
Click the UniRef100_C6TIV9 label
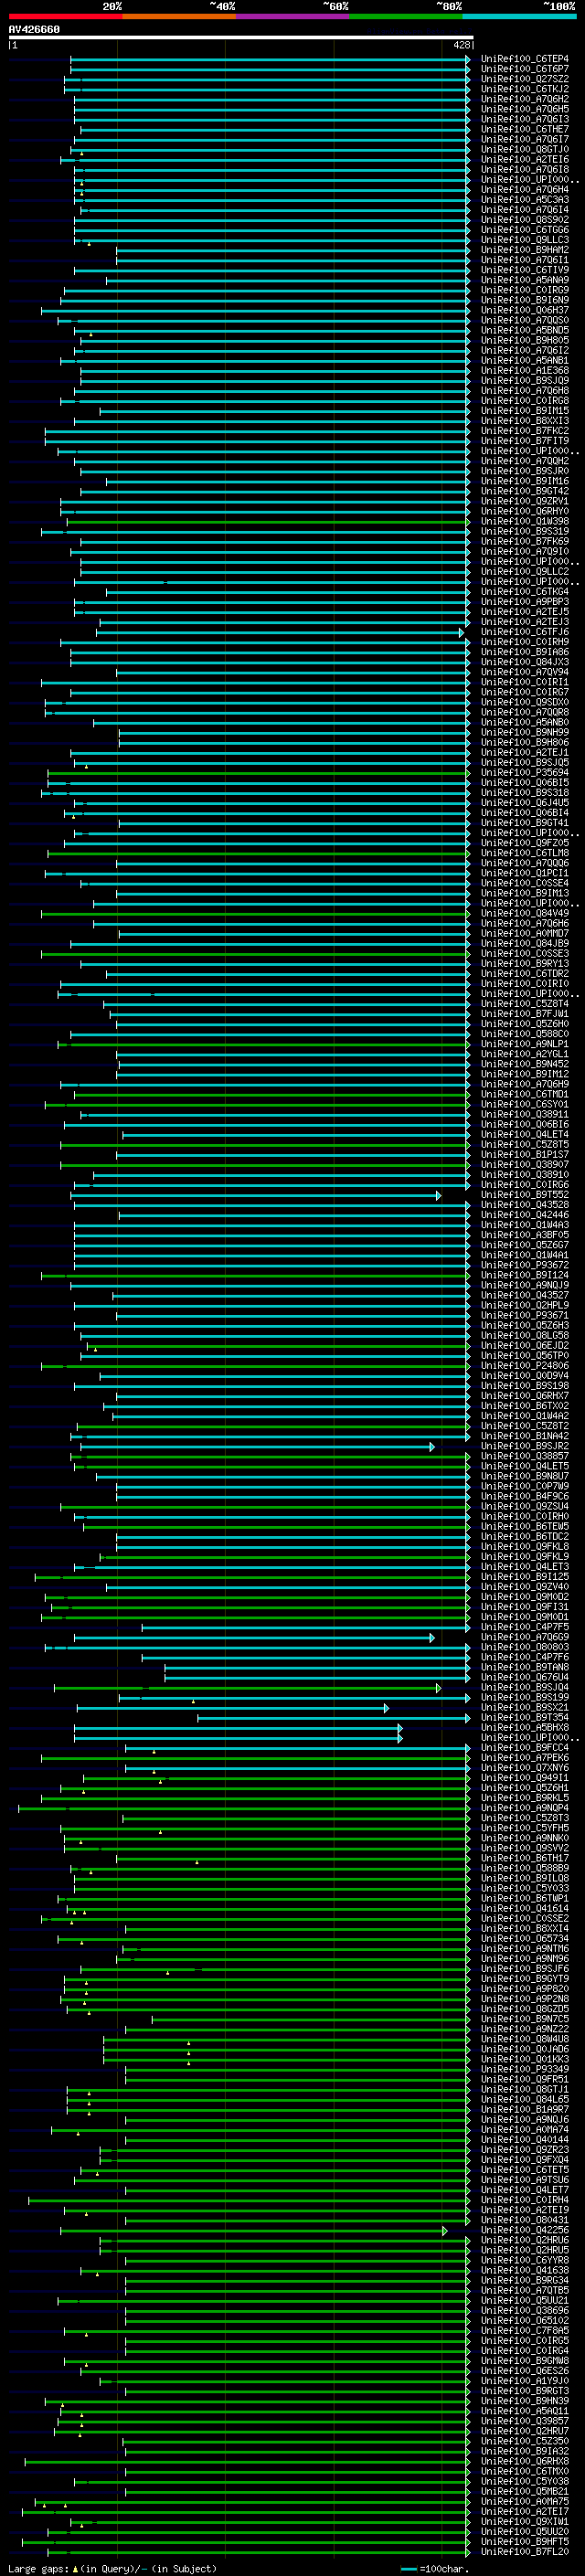coord(524,270)
